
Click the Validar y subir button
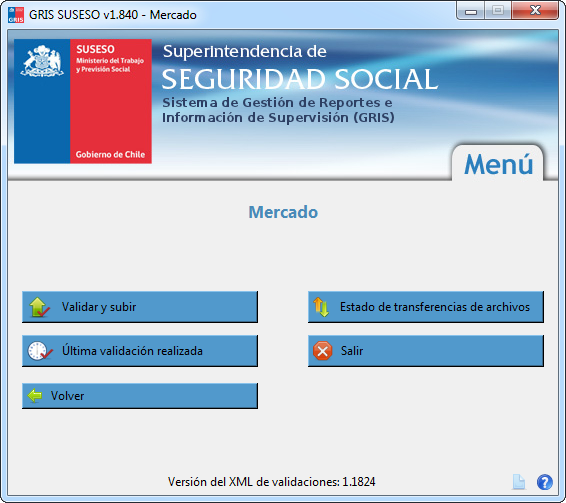[140, 307]
